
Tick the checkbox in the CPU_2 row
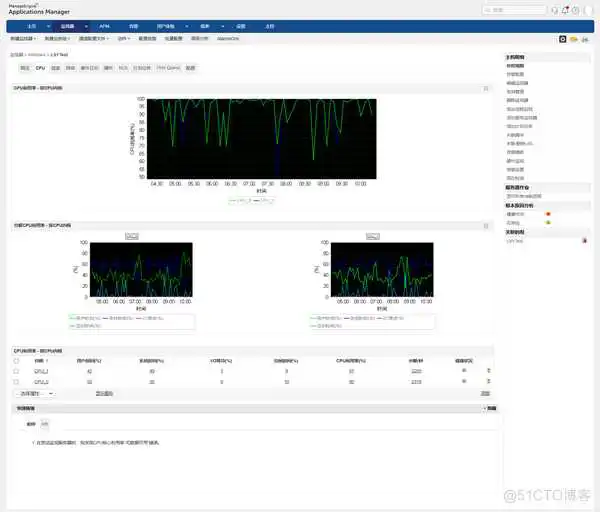[x=16, y=382]
